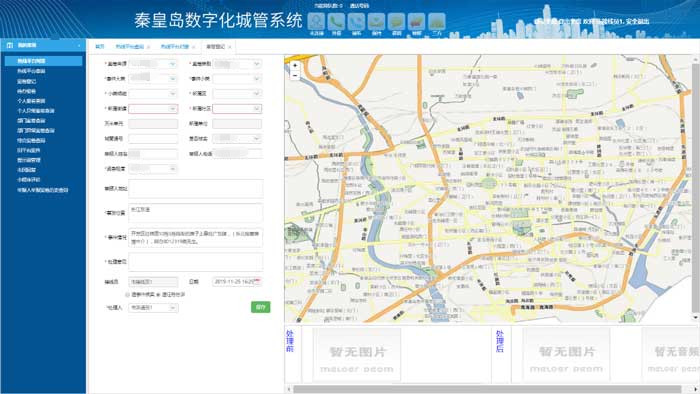Zoom out the map with minus button
The width and height of the screenshot is (700, 394).
295,76
